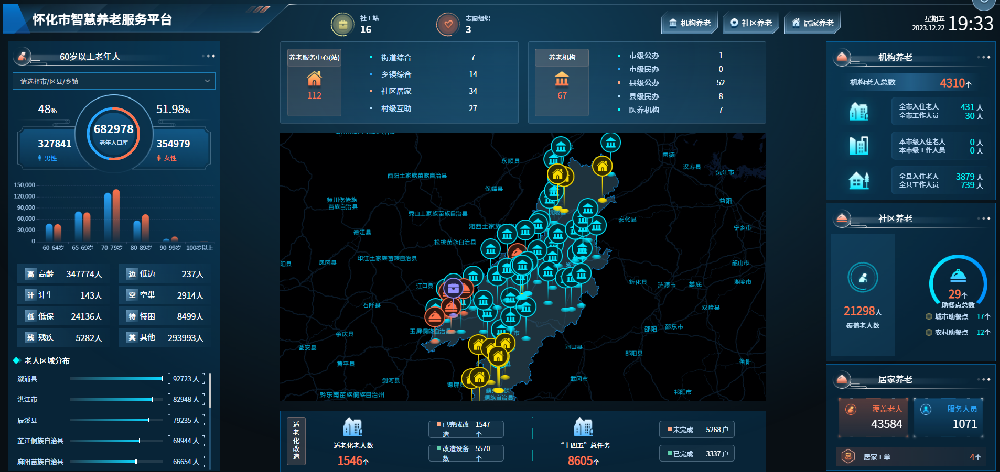Switch to the 社区养老 header tab

pyautogui.click(x=751, y=22)
